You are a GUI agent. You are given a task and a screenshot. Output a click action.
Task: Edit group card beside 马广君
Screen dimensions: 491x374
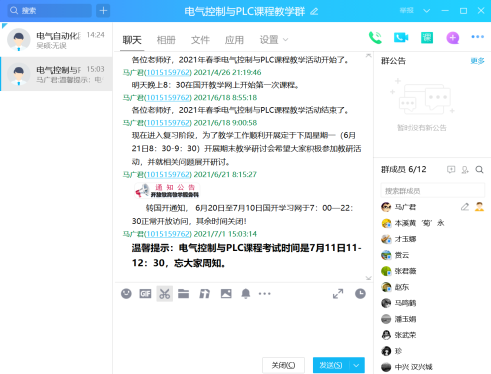point(465,207)
